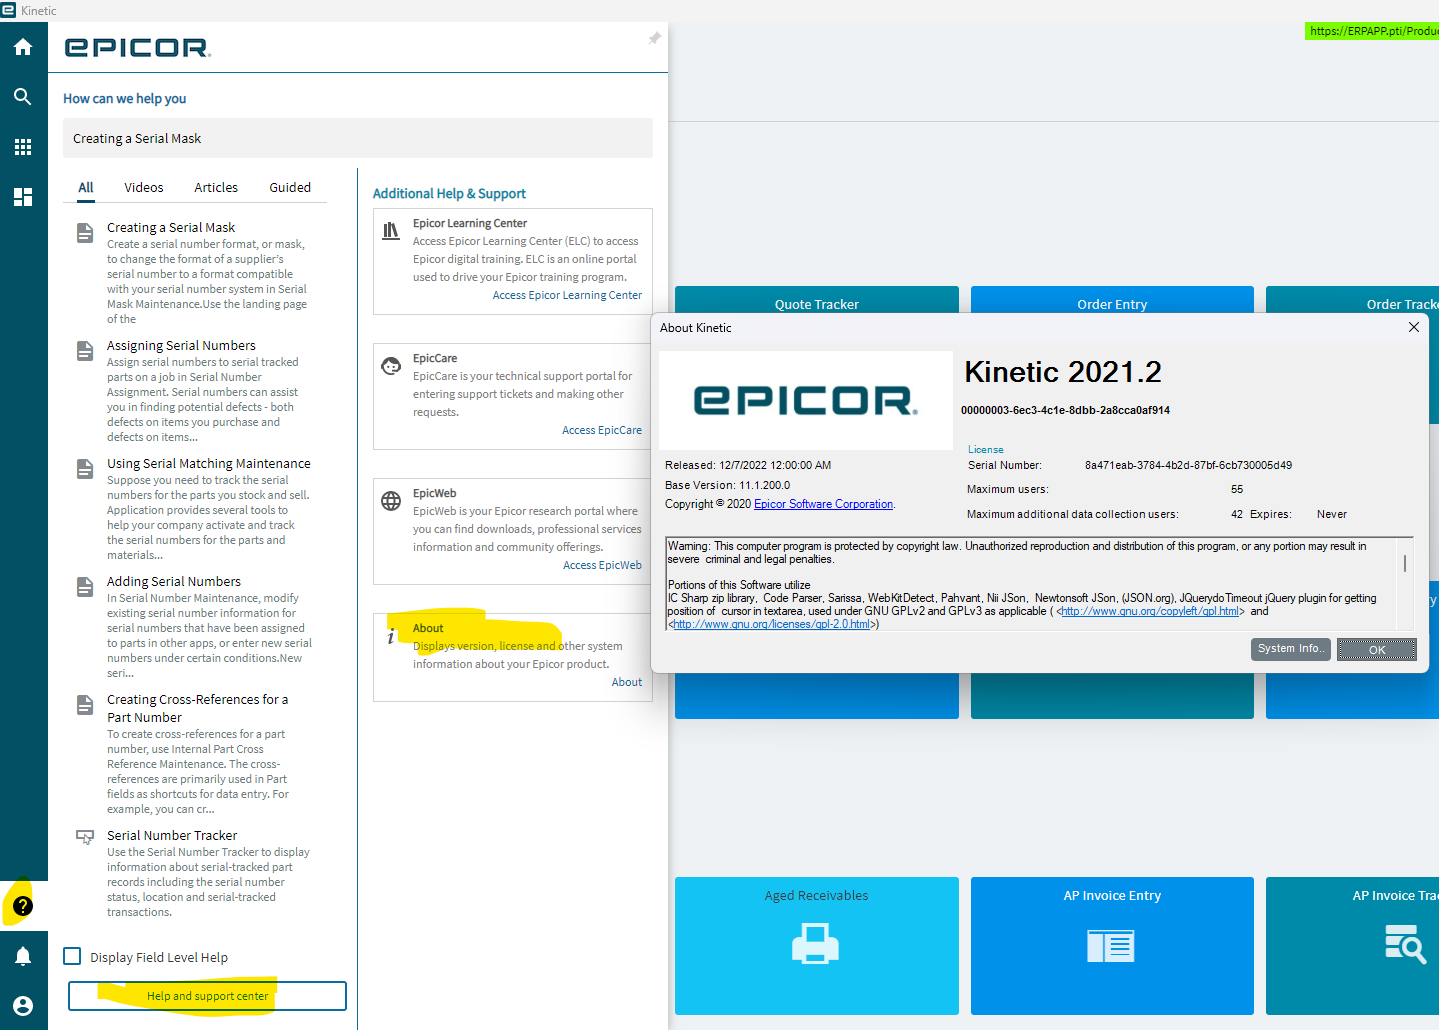This screenshot has width=1439, height=1030.
Task: Click the EpicCare headset icon
Action: pos(391,366)
